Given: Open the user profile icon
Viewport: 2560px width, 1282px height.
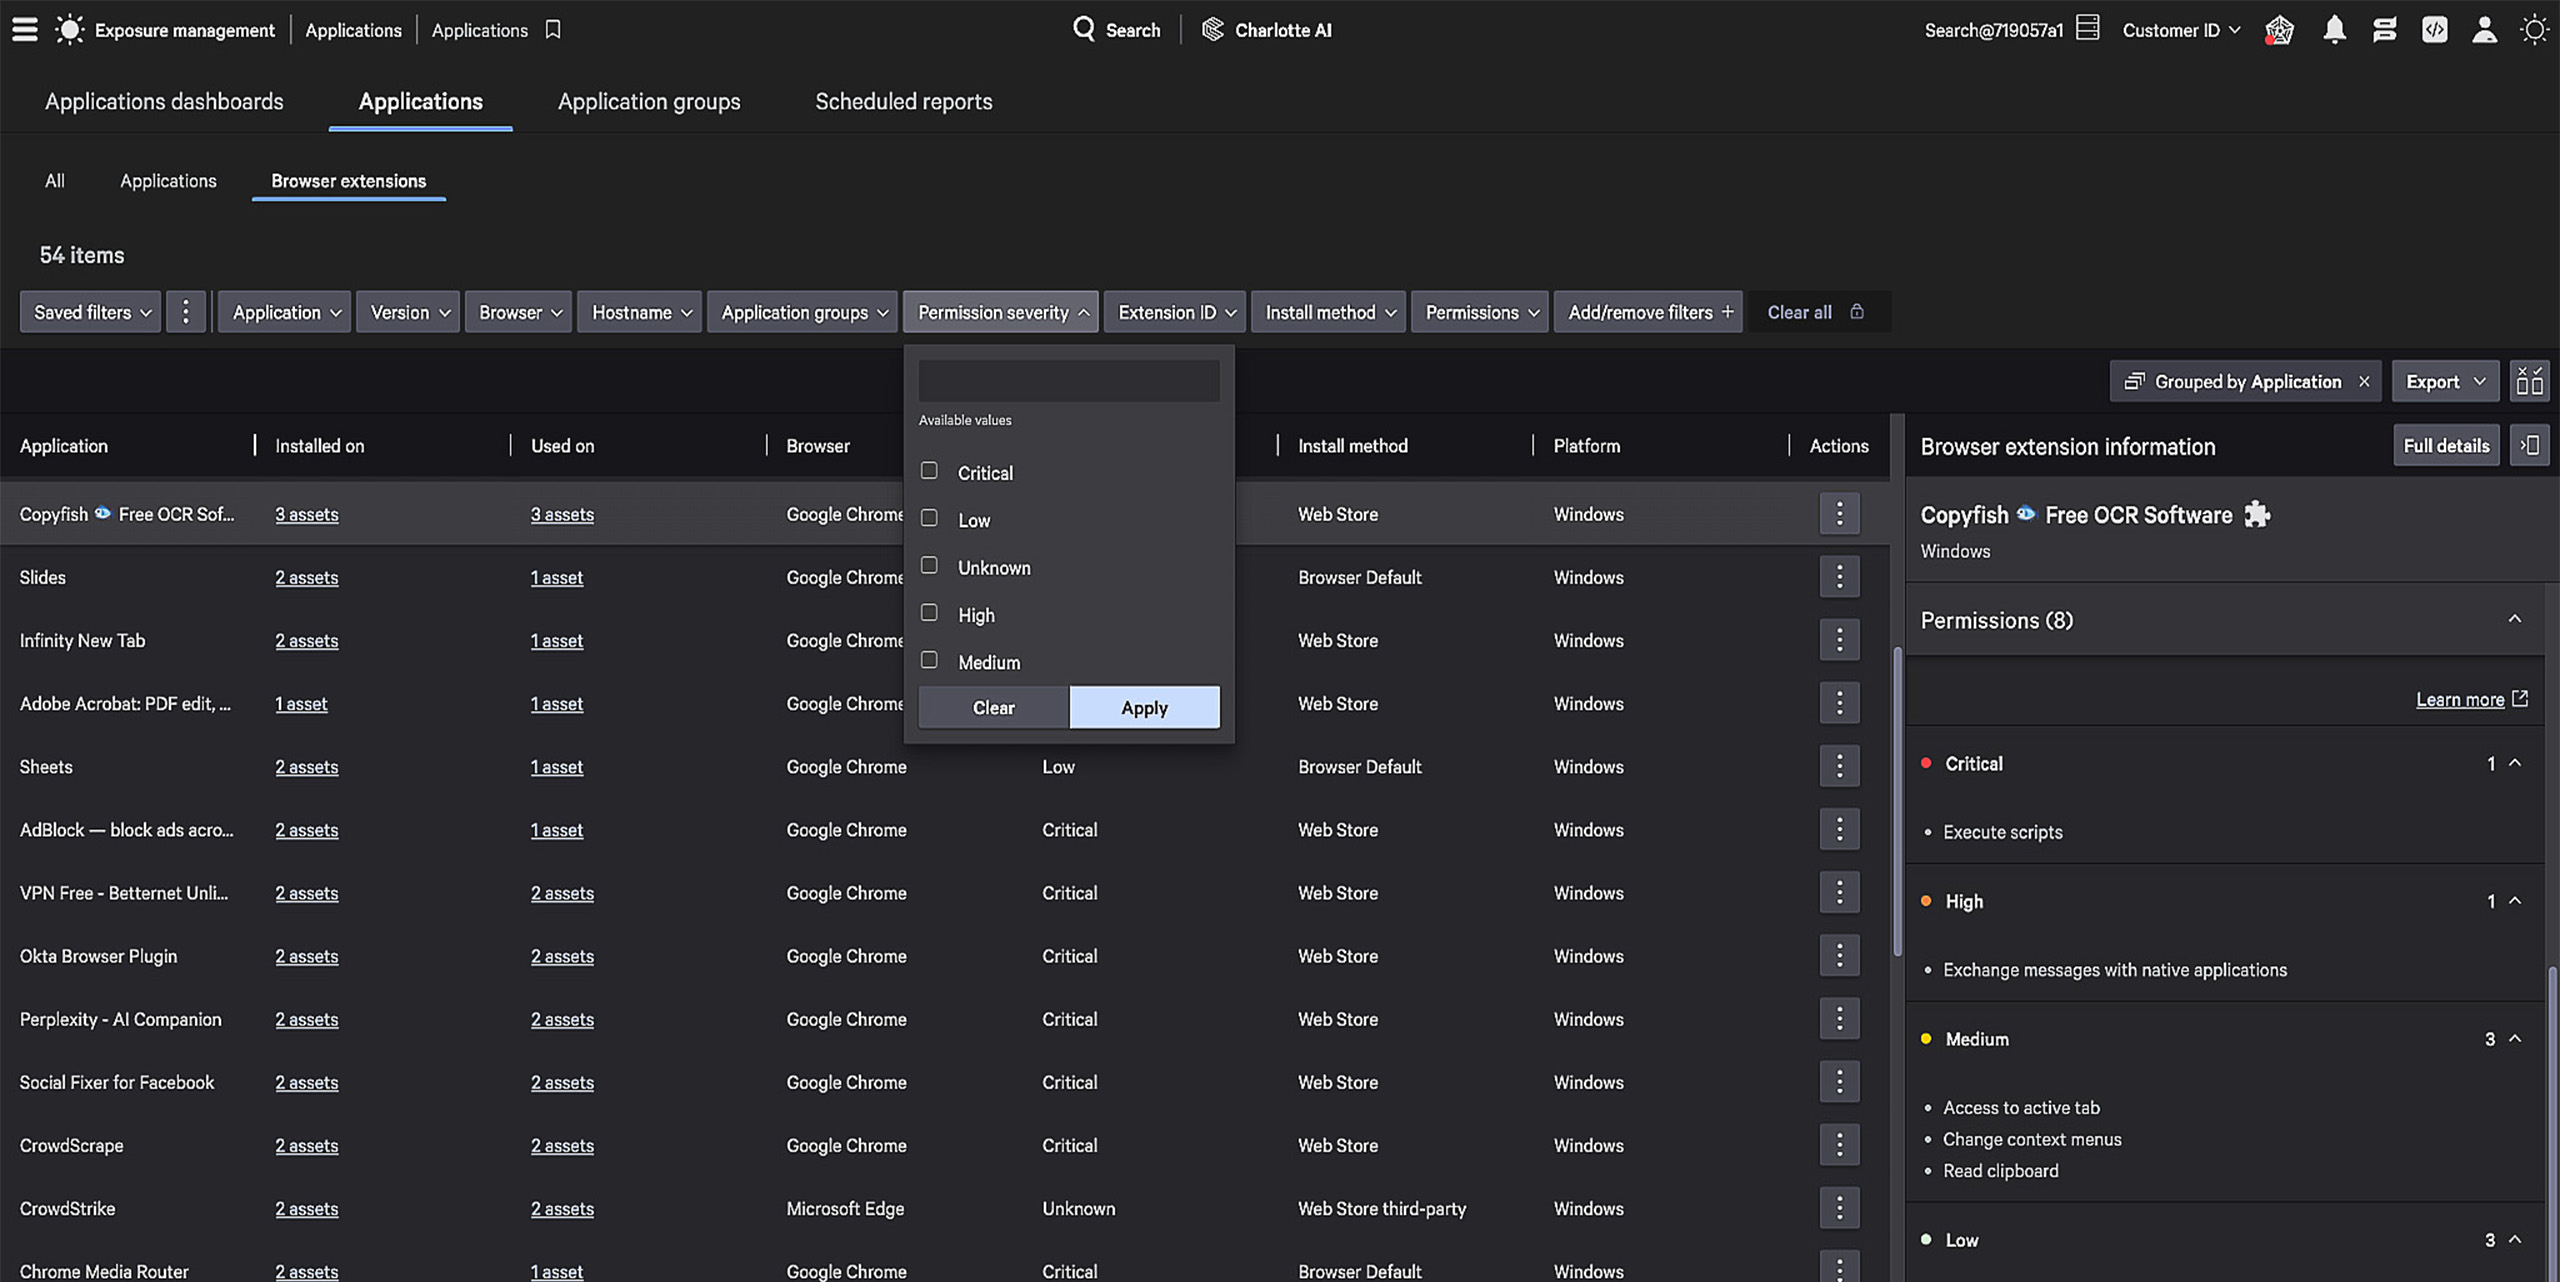Looking at the screenshot, I should [2484, 30].
